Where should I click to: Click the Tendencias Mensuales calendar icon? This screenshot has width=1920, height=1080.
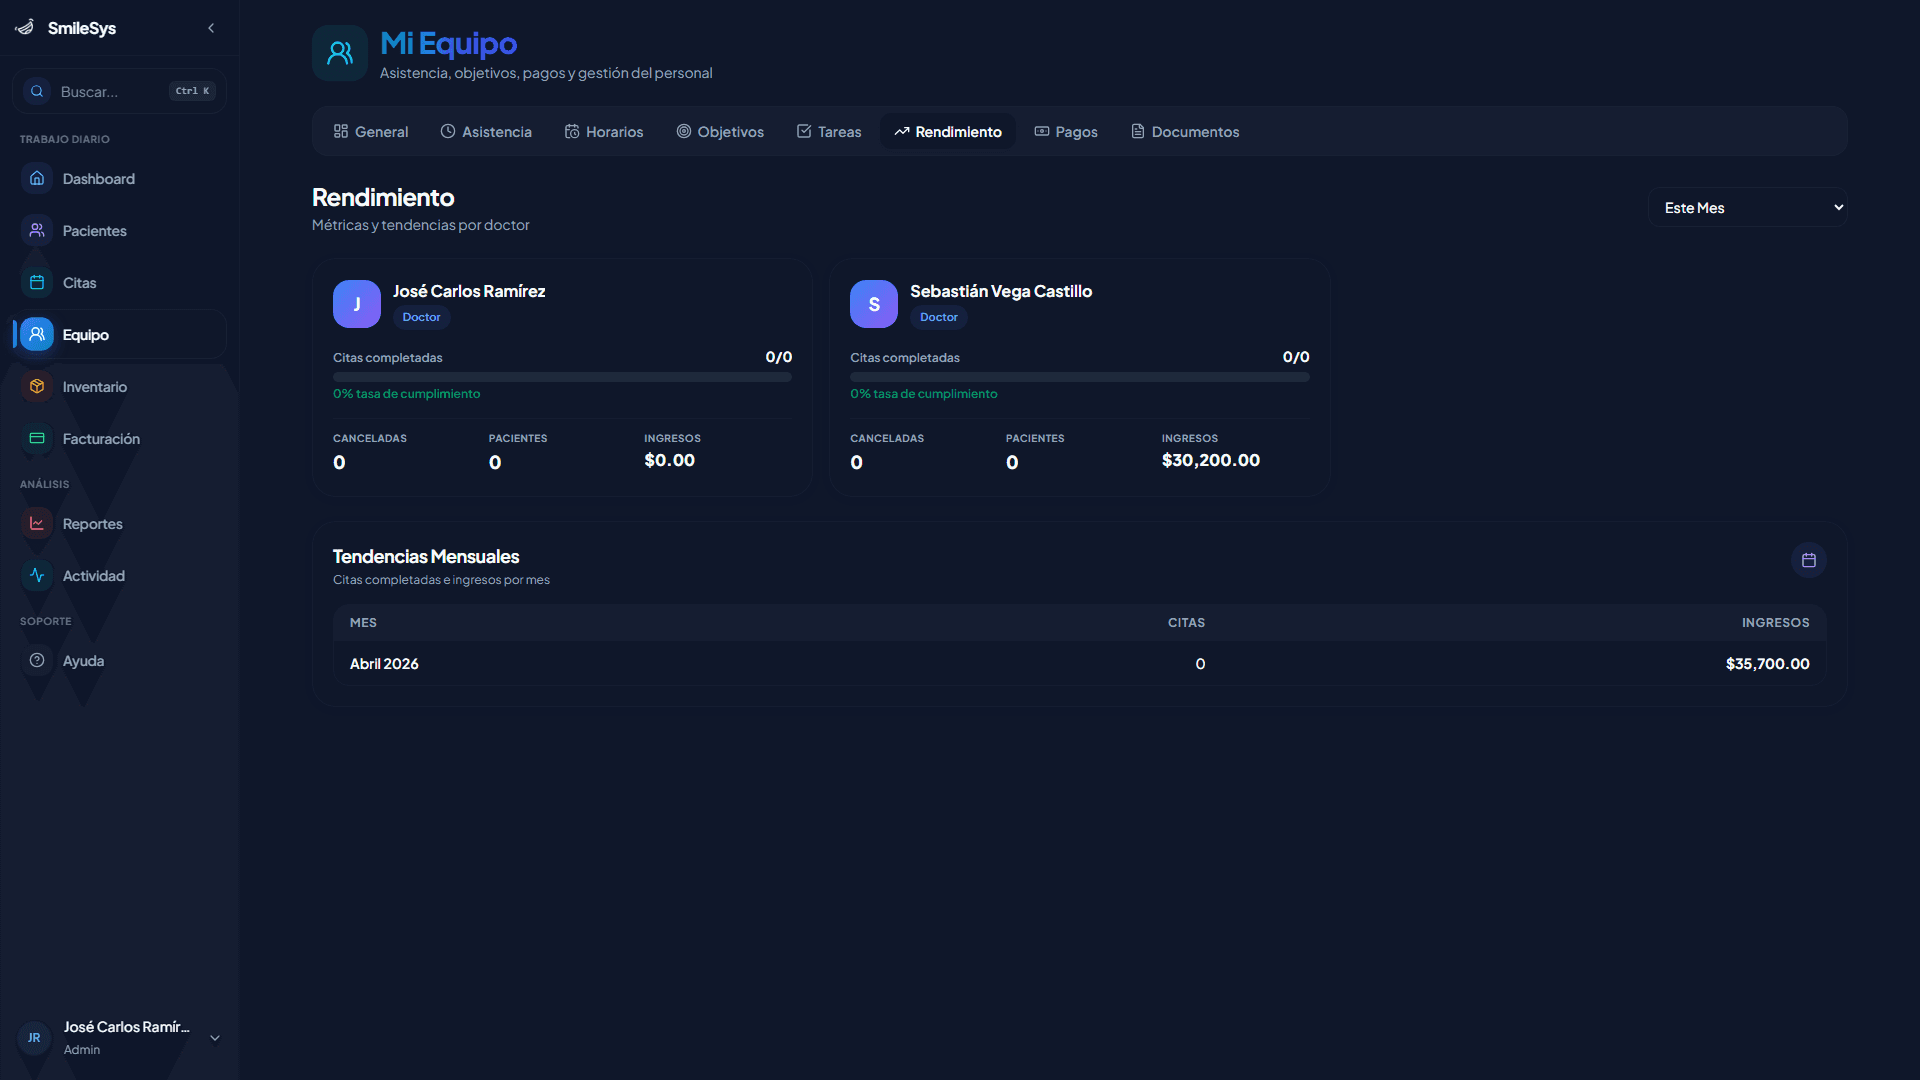coord(1809,560)
